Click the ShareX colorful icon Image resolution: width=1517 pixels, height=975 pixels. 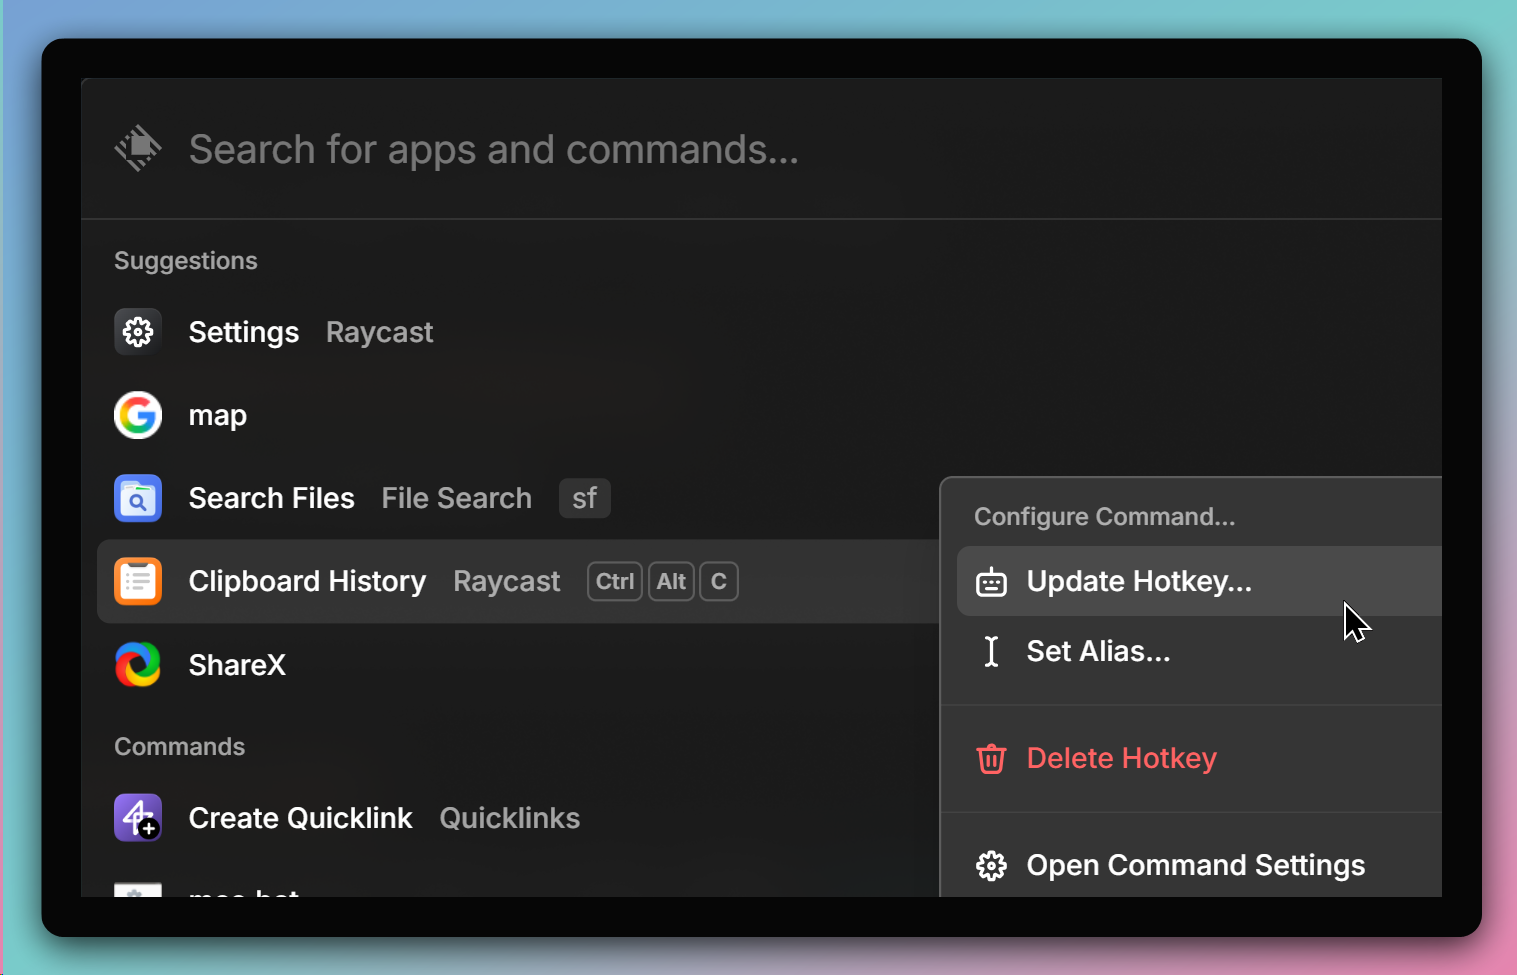point(138,665)
